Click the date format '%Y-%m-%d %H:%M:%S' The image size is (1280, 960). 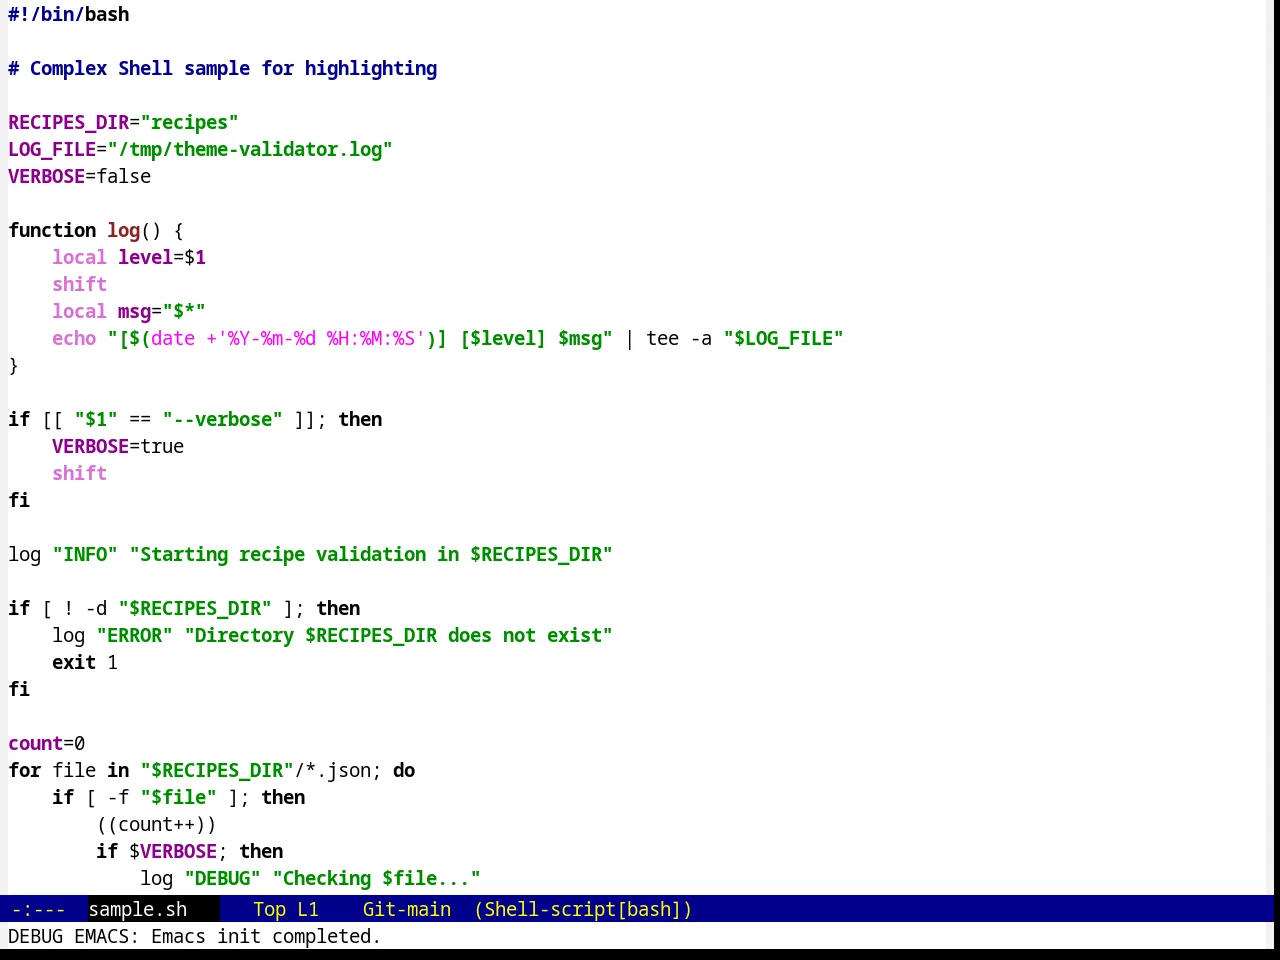(322, 338)
